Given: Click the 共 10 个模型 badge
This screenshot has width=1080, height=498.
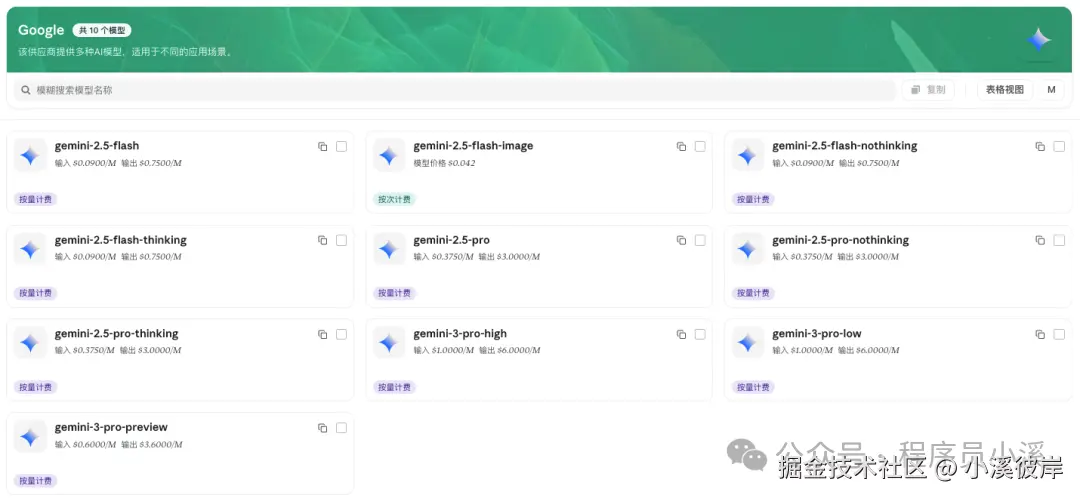Looking at the screenshot, I should [102, 30].
